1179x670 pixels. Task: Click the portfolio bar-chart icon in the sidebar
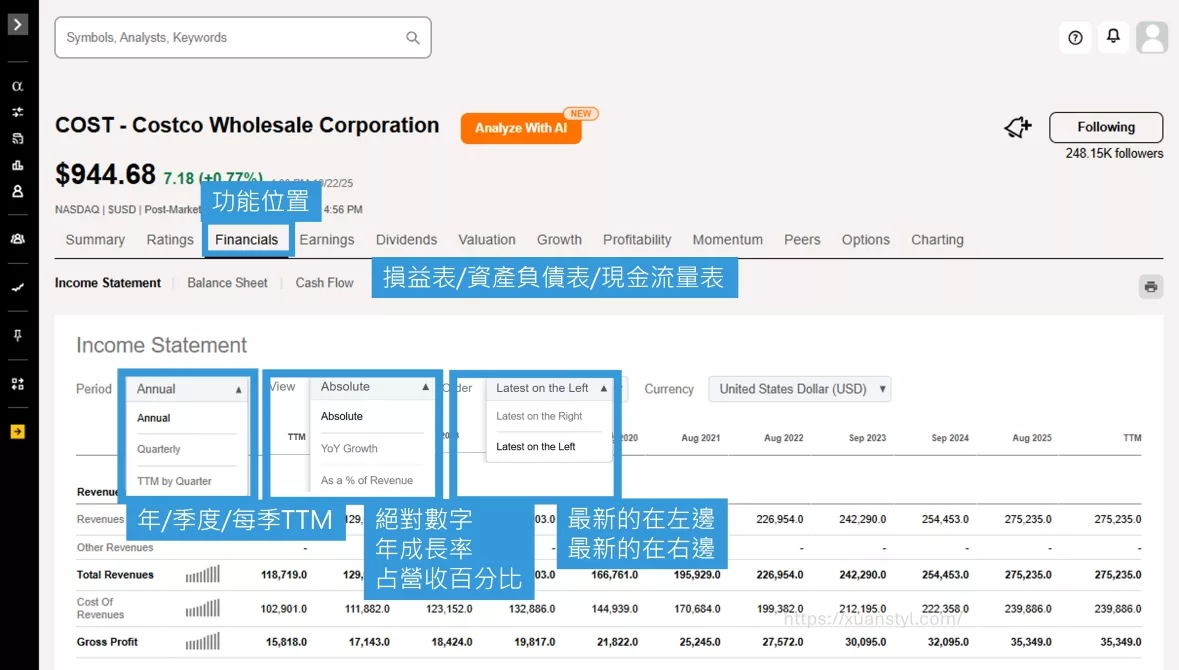click(17, 164)
